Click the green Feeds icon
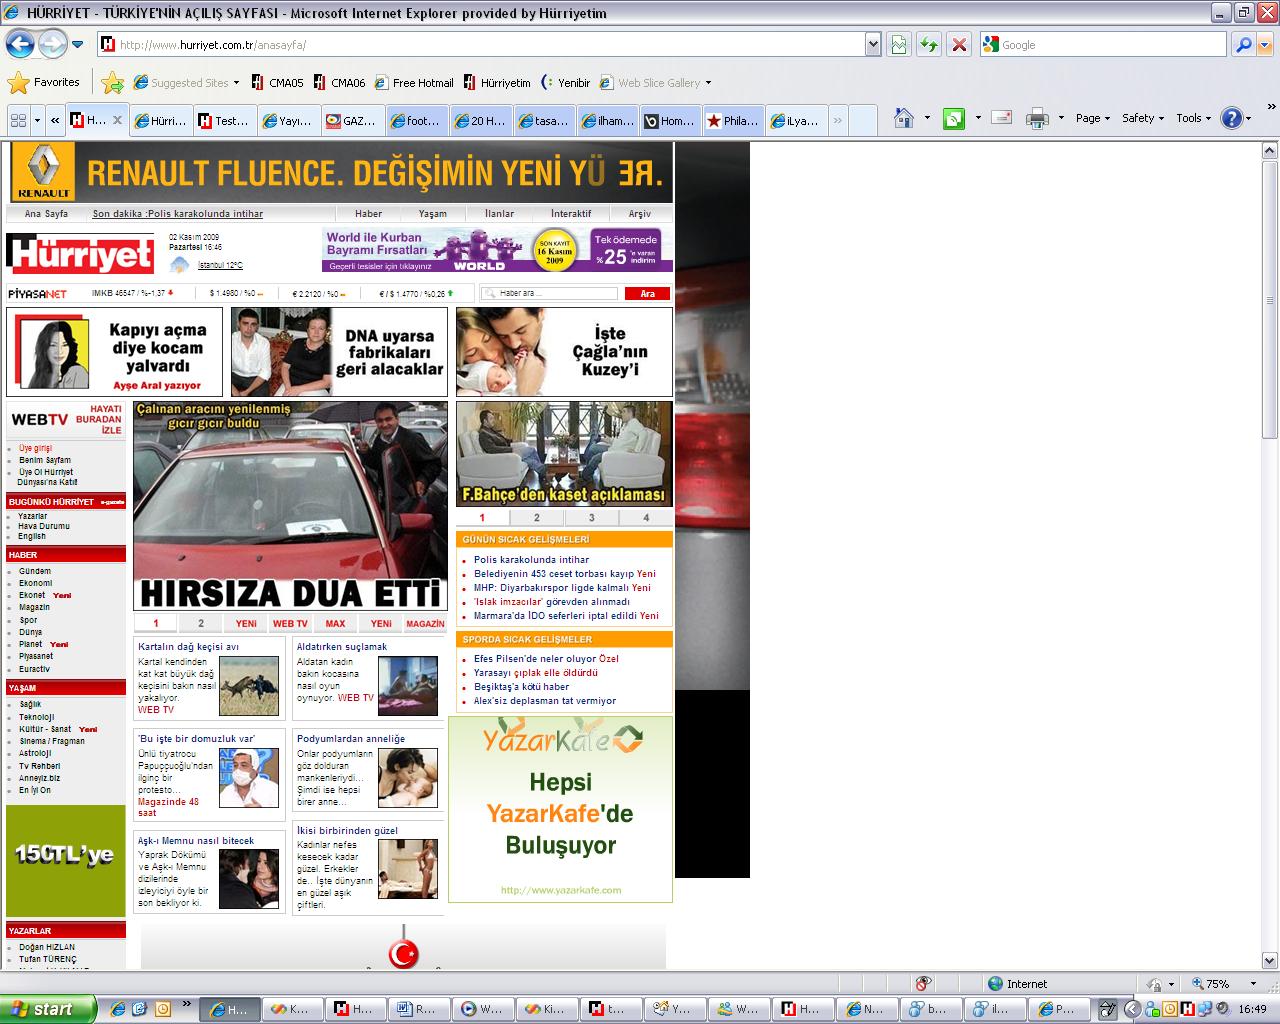Viewport: 1280px width, 1024px height. tap(954, 118)
